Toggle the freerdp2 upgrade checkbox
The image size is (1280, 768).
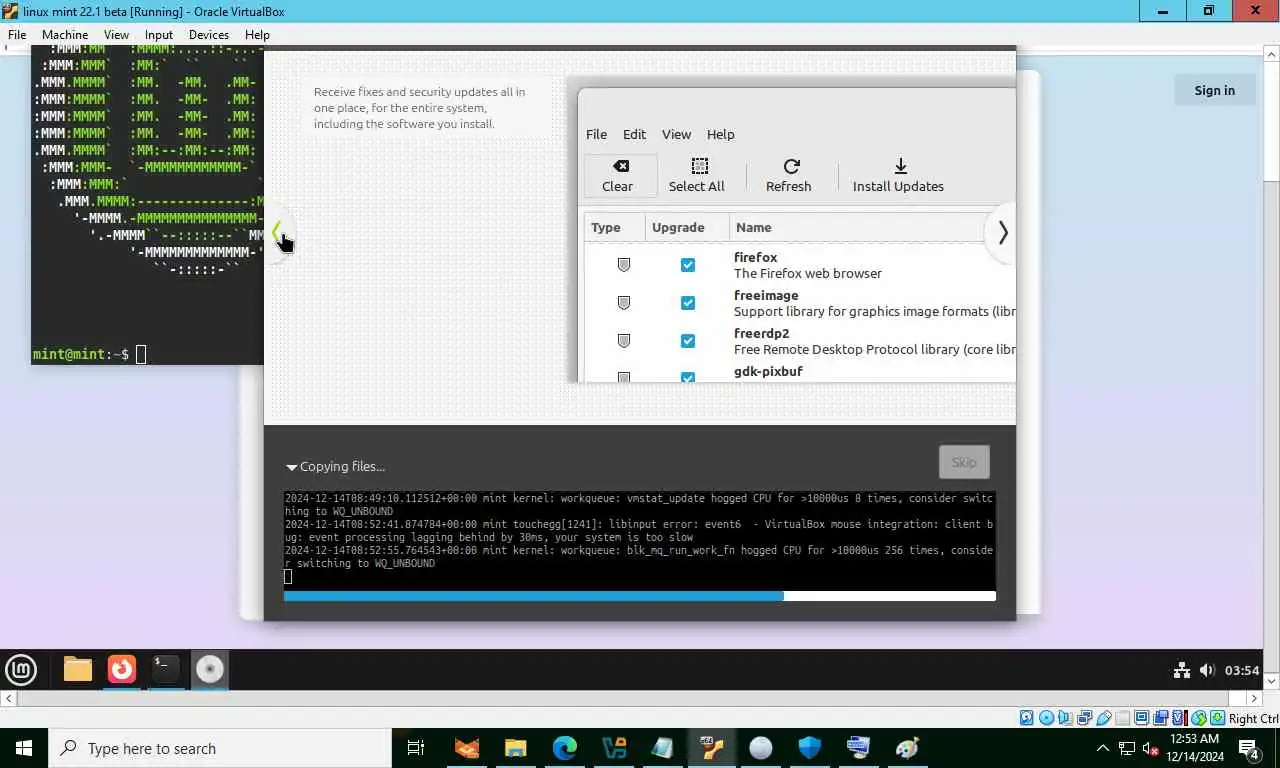[x=688, y=341]
